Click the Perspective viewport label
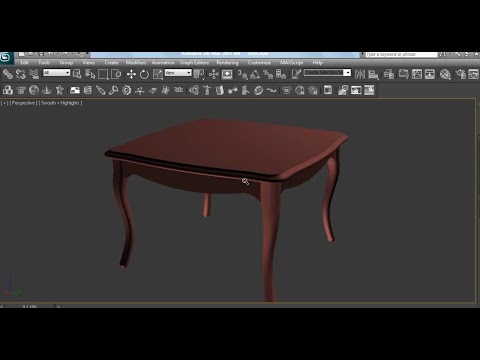Viewport: 480px width, 360px height. click(x=23, y=103)
